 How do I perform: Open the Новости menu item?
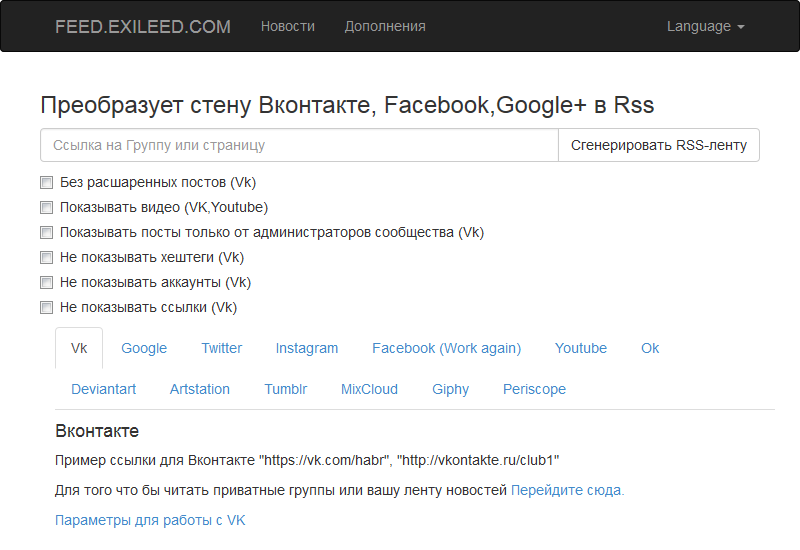point(288,27)
